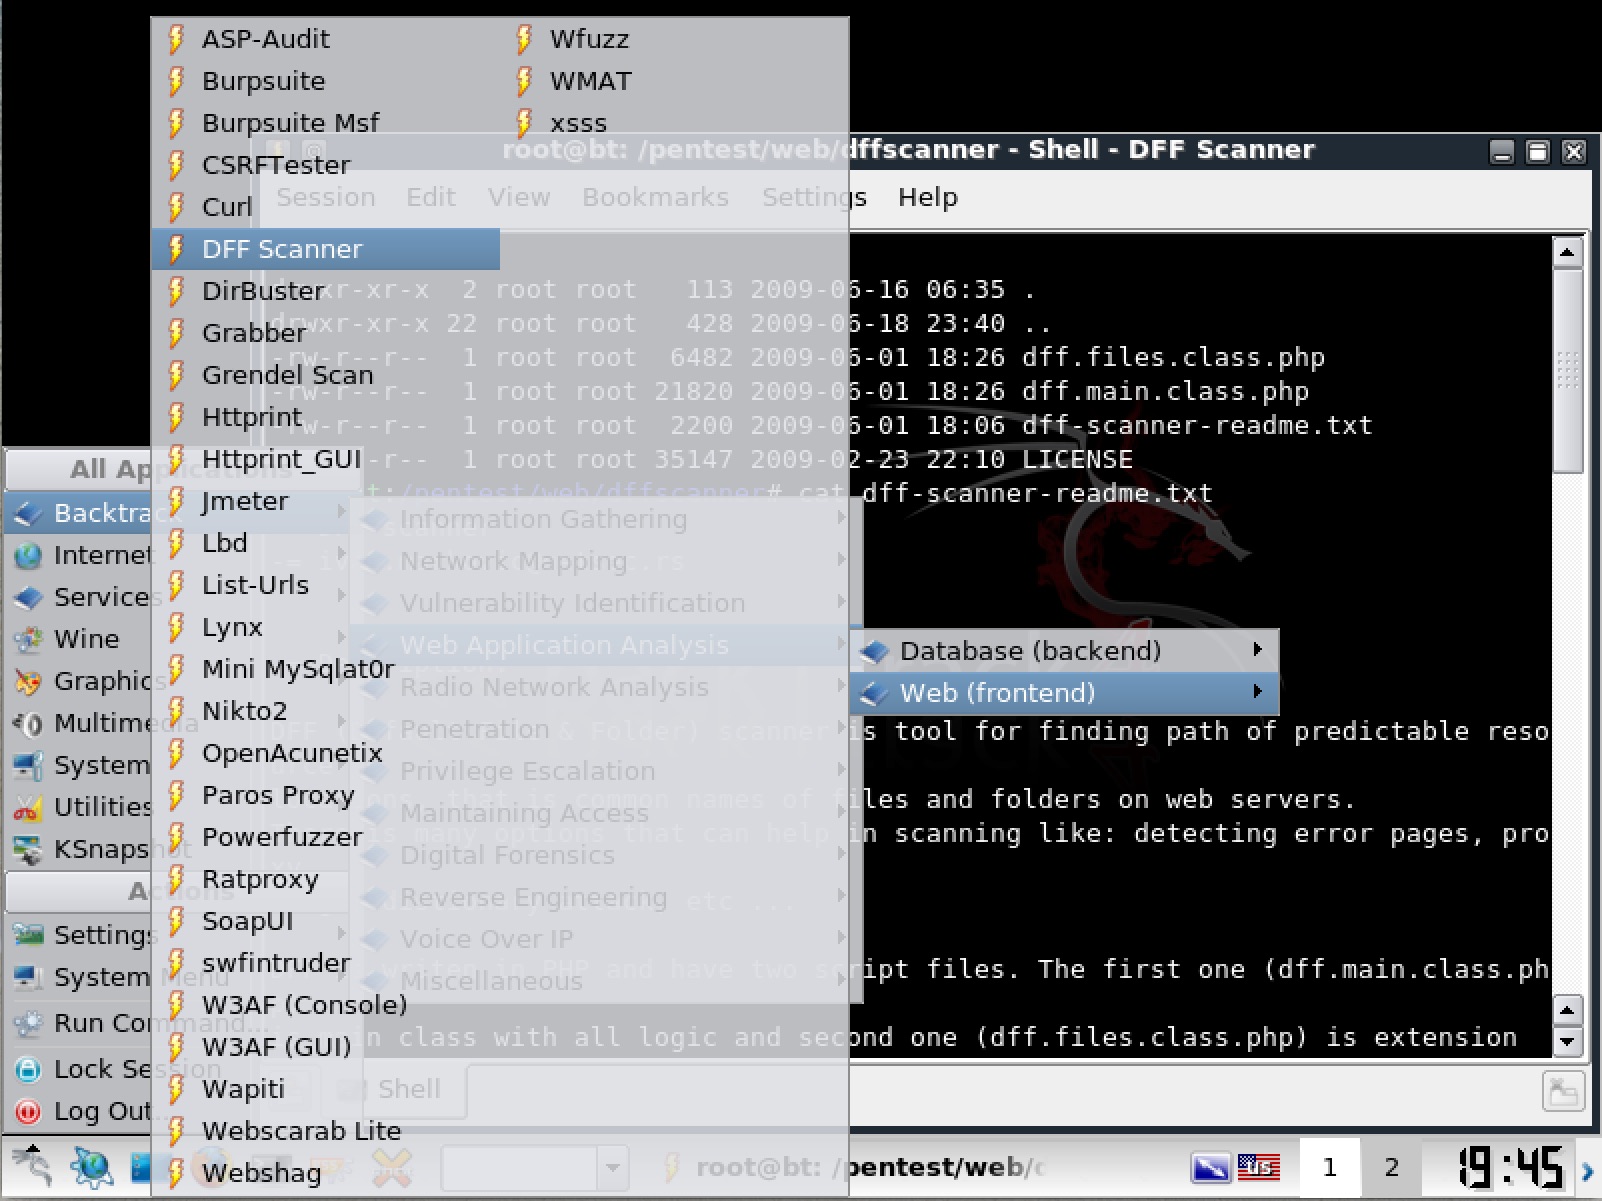Screen dimensions: 1602x1201
Task: Expand the Database (backend) submenu arrow
Action: pyautogui.click(x=1258, y=650)
